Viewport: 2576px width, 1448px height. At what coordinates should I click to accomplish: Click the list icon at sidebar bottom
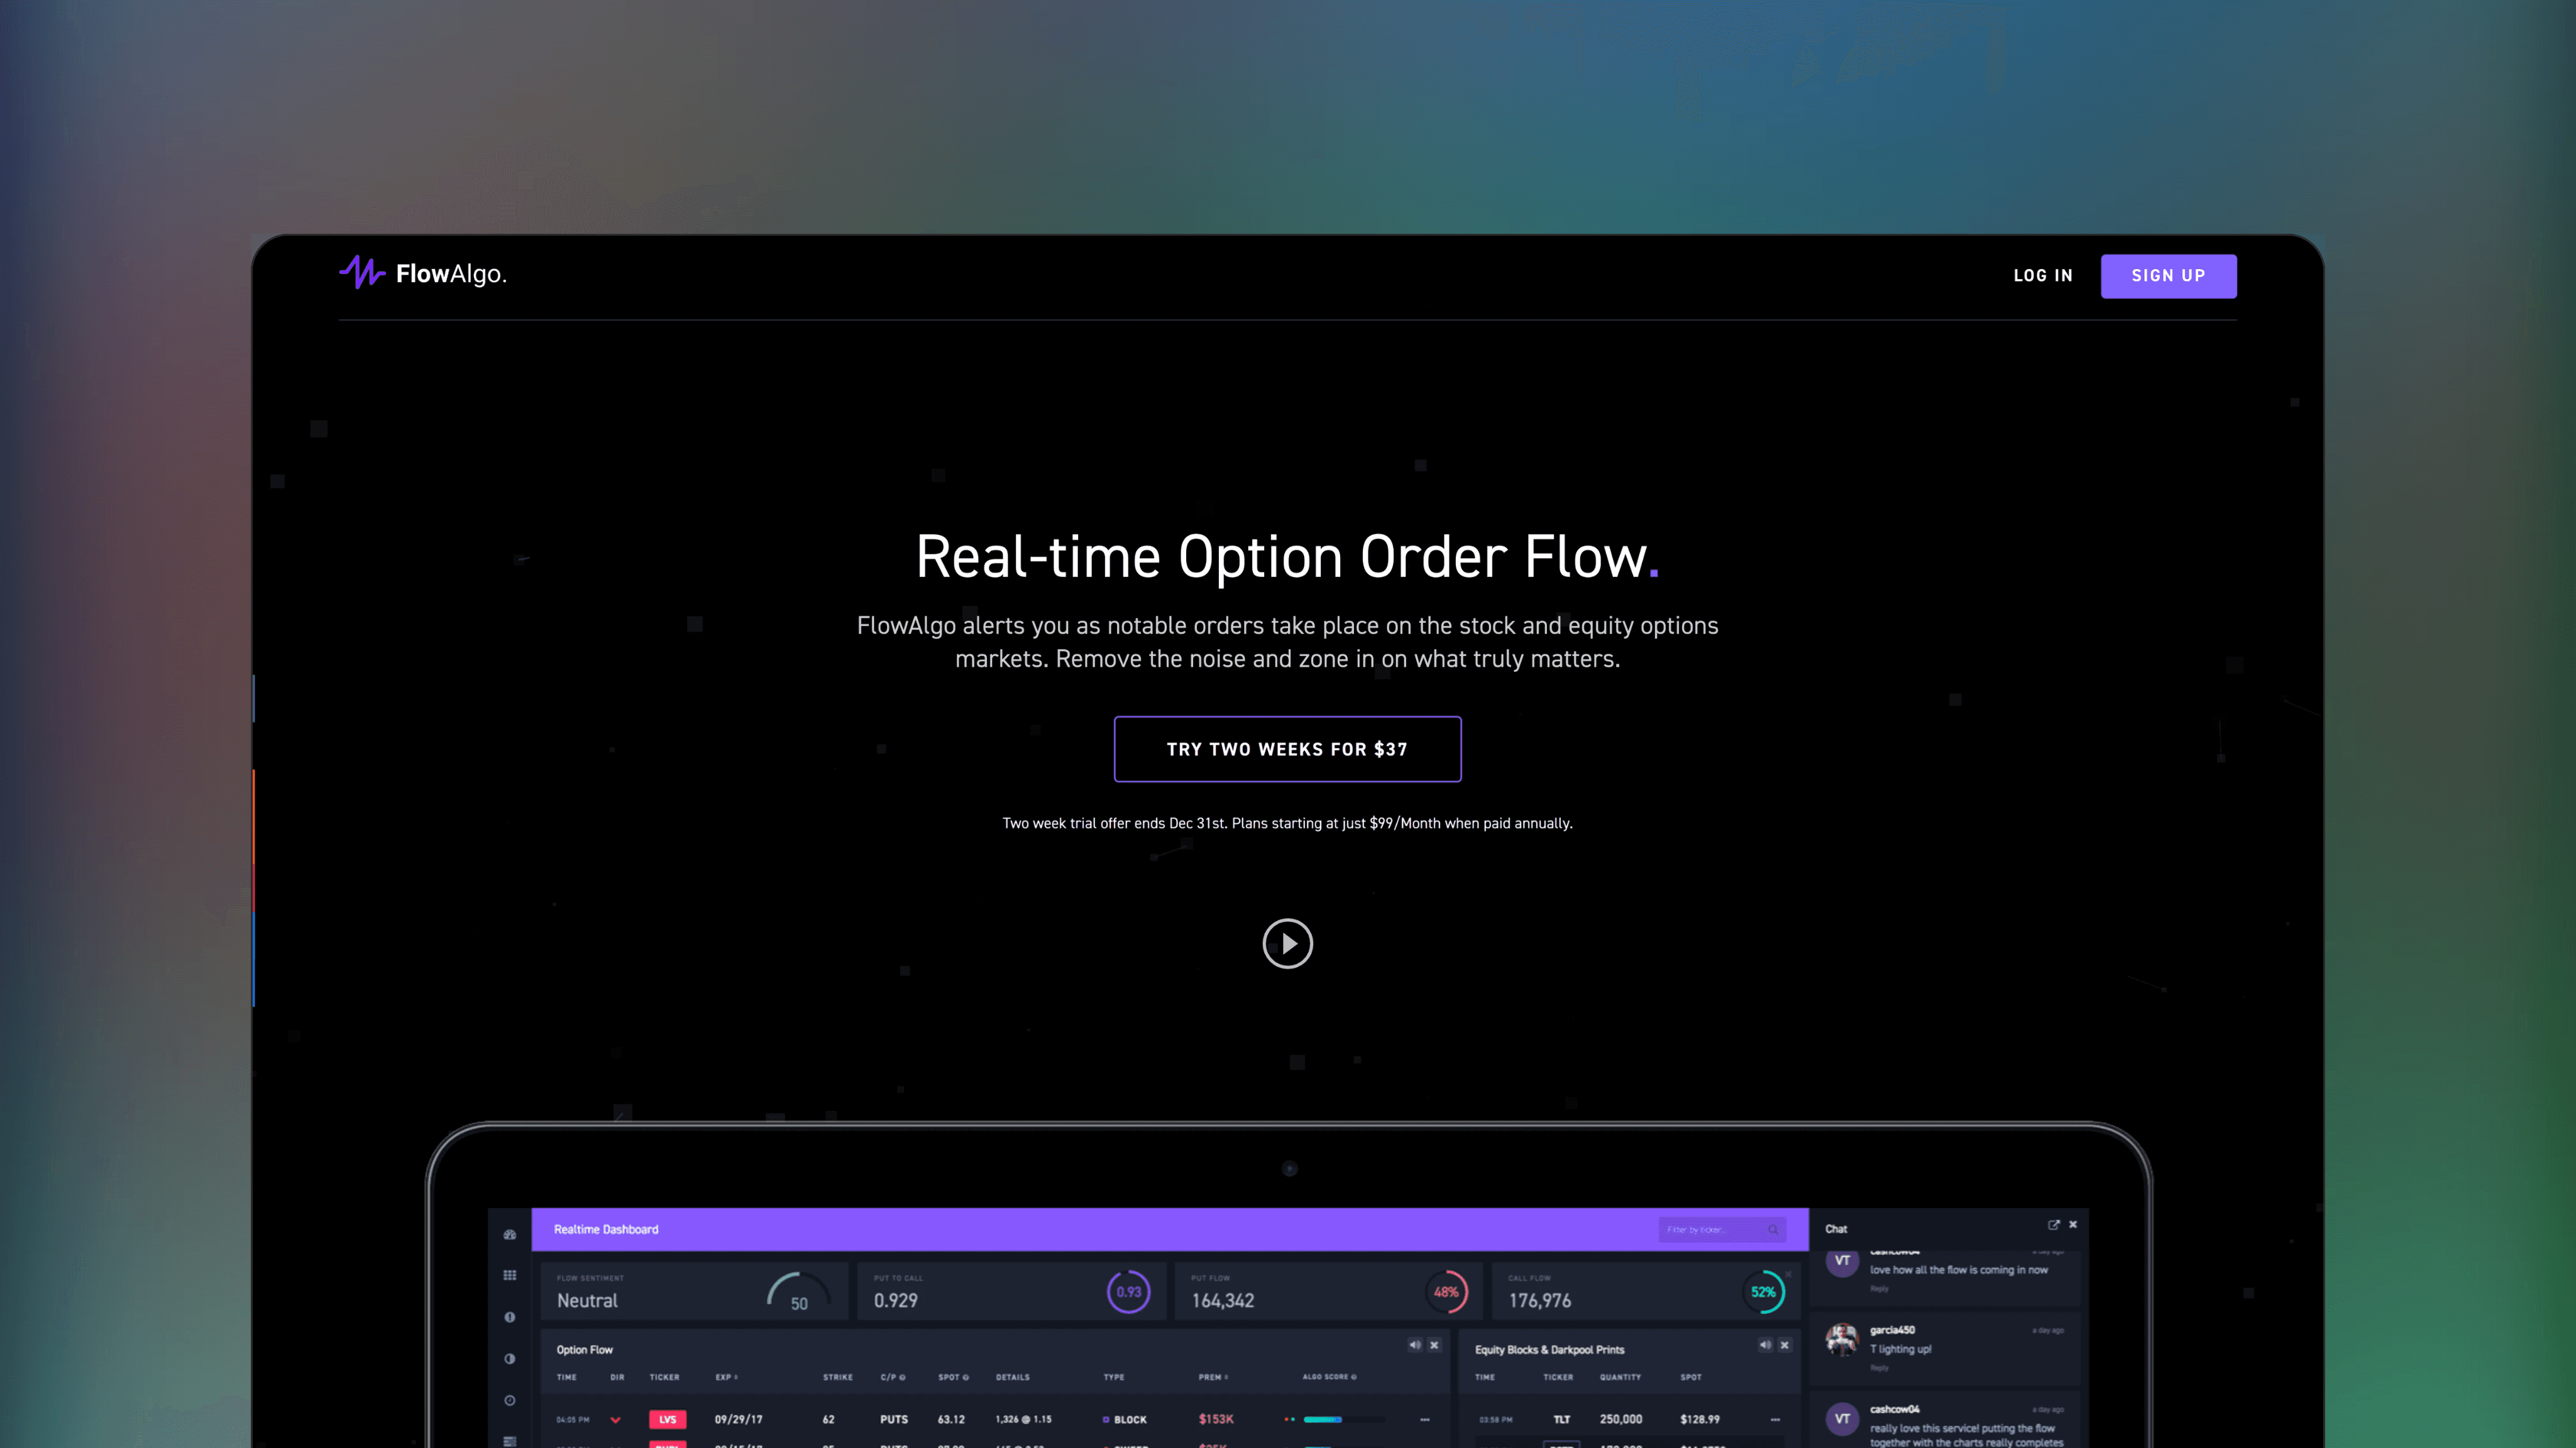click(510, 1440)
